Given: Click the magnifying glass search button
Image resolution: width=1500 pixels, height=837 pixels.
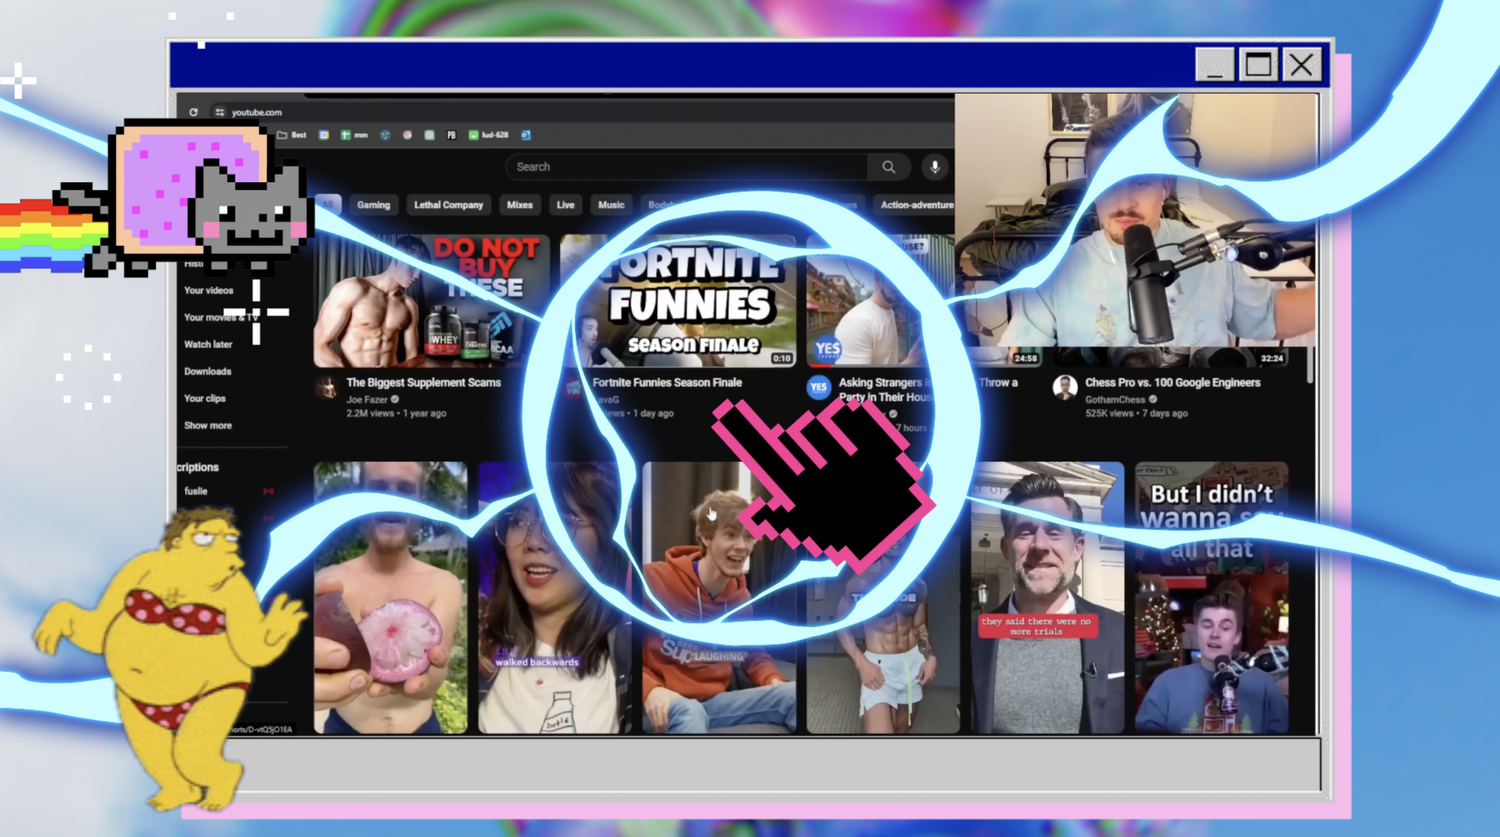Looking at the screenshot, I should (x=889, y=167).
